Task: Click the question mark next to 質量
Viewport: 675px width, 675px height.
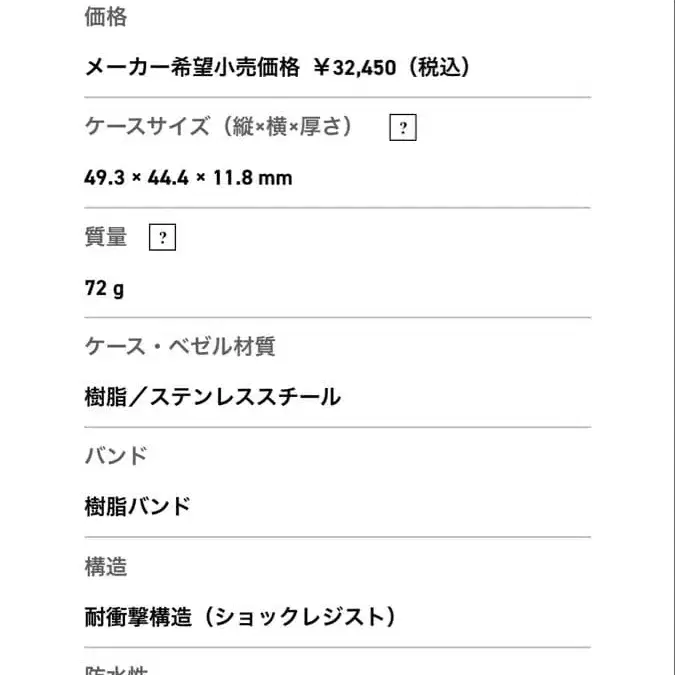Action: click(162, 238)
